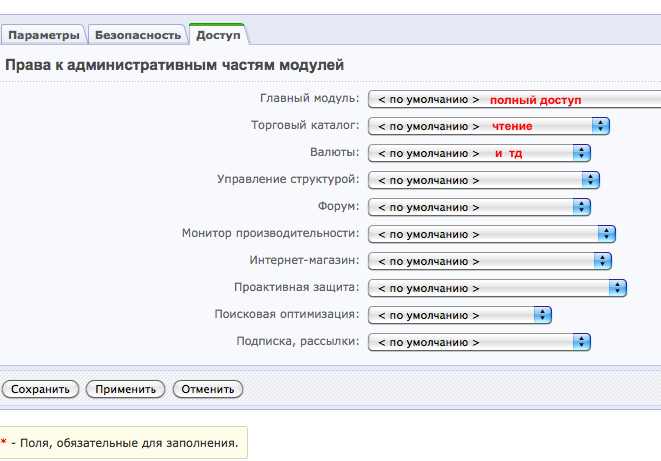Click the blue arrow stepper of Поисковая оптимизация
Viewport: 661px width, 461px height.
tap(542, 315)
